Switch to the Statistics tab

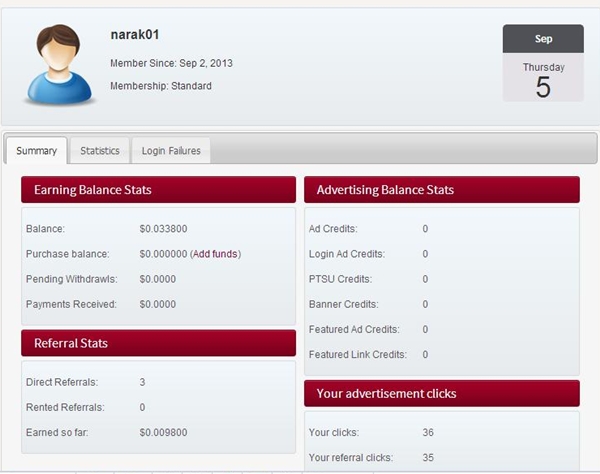[100, 151]
